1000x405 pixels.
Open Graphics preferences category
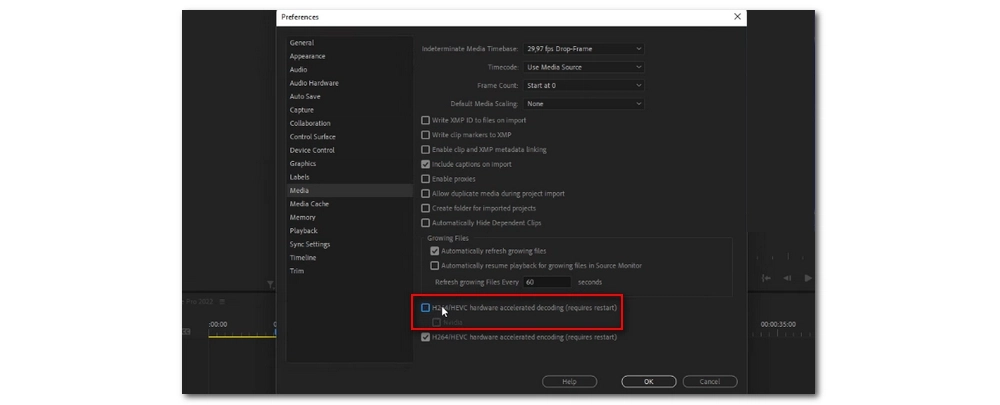click(x=303, y=163)
